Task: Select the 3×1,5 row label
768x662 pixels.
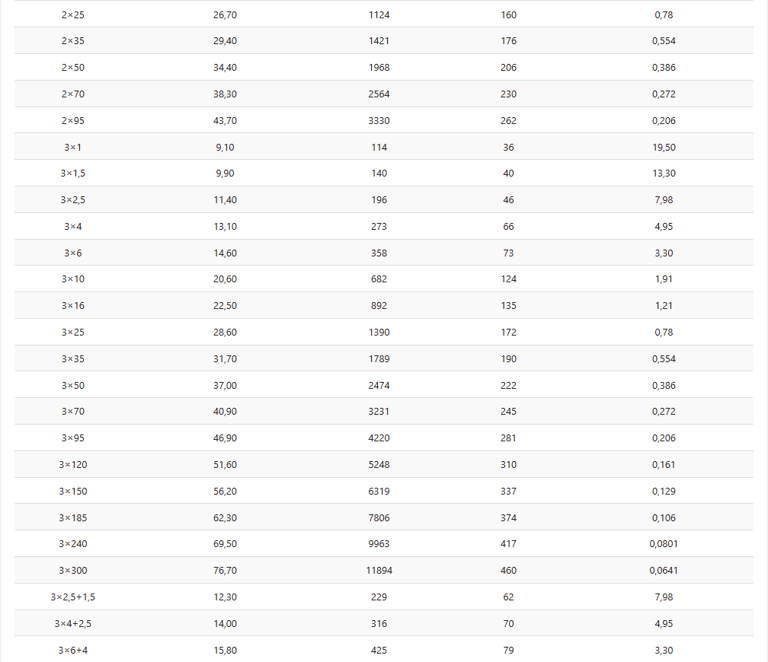Action: (72, 174)
